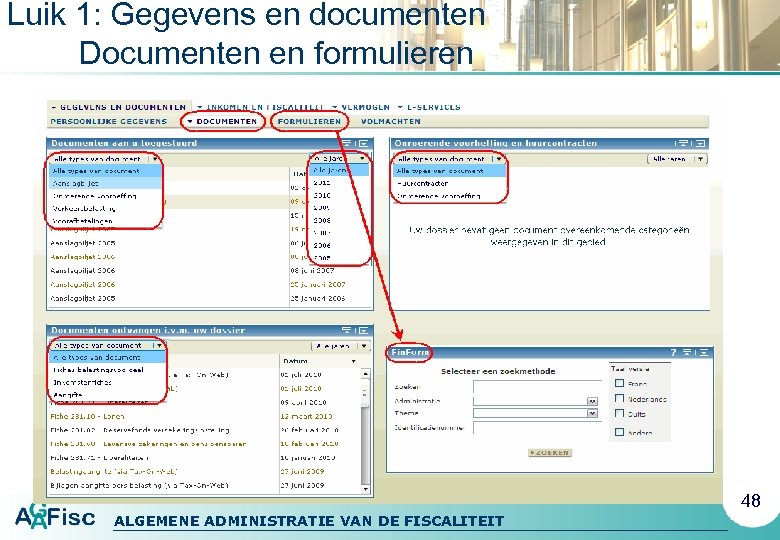Image resolution: width=780 pixels, height=540 pixels.
Task: Select year 2008 in the year list
Action: (x=339, y=220)
